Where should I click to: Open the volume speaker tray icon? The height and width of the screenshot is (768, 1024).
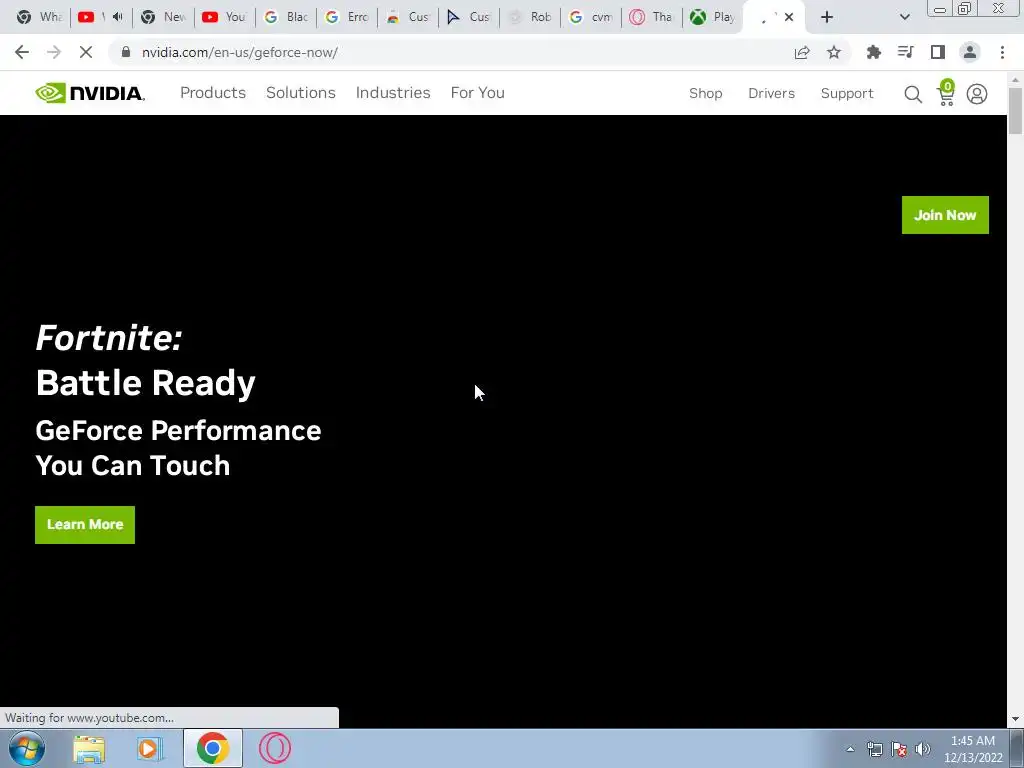coord(922,749)
